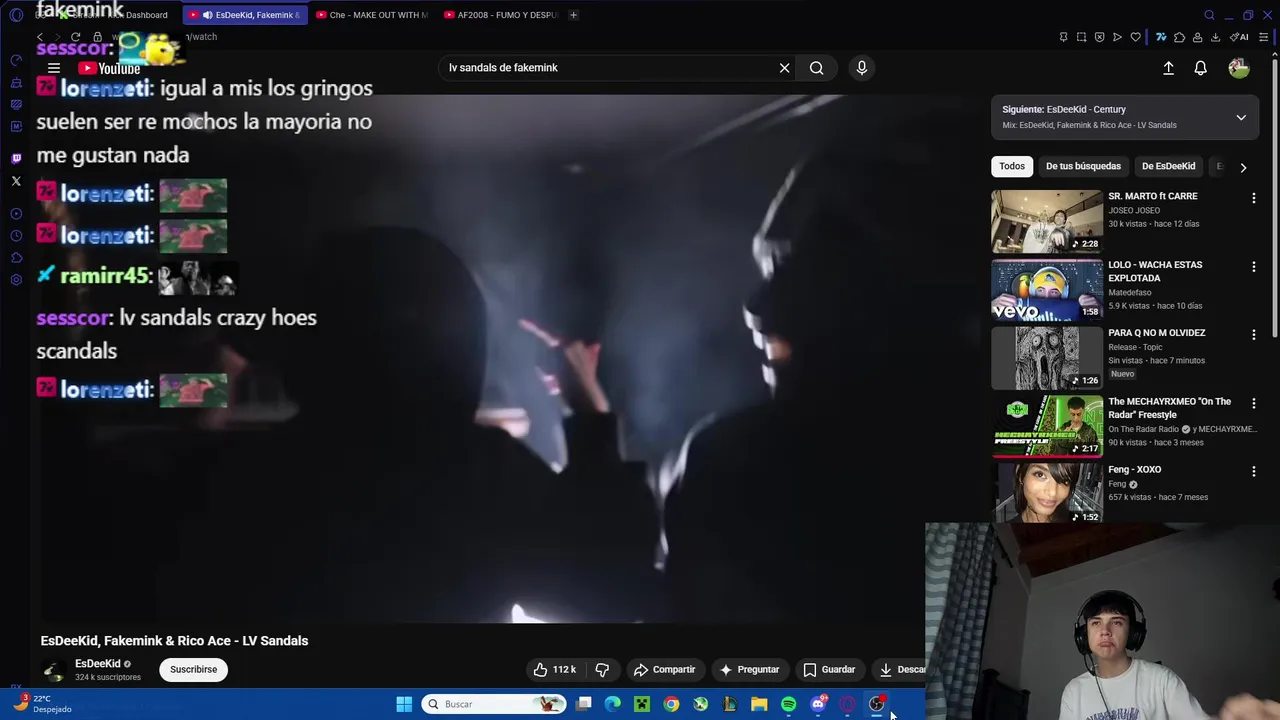Open the Windows Start menu
Viewport: 1280px width, 720px height.
[x=404, y=704]
